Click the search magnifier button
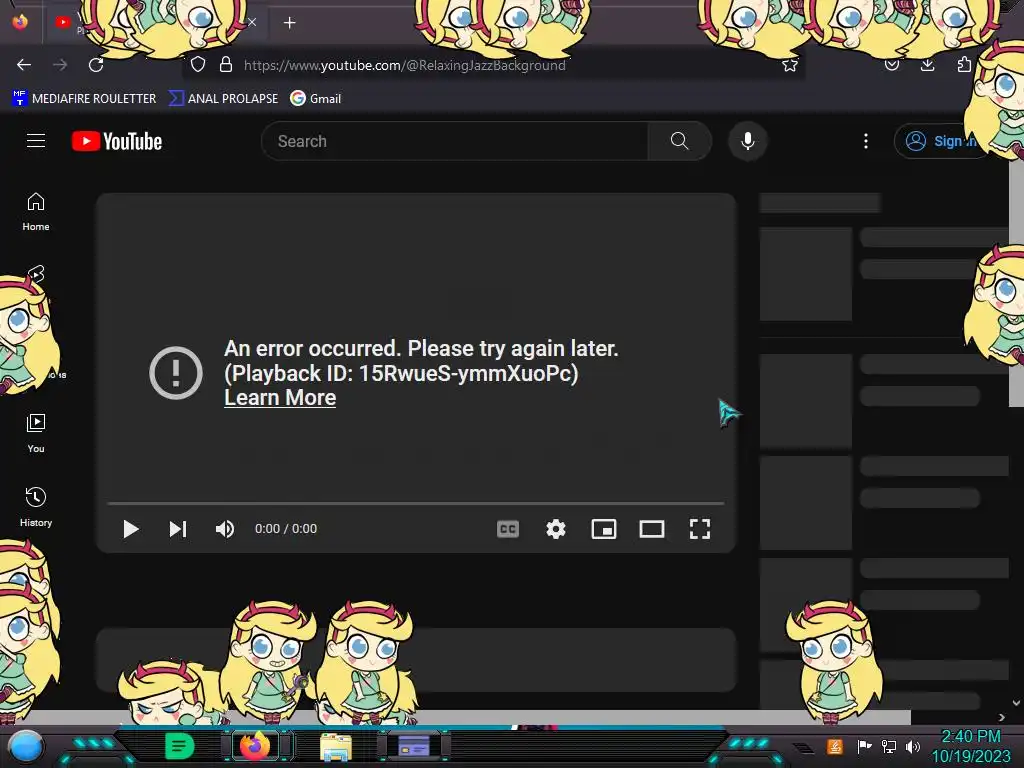This screenshot has height=768, width=1024. point(679,141)
